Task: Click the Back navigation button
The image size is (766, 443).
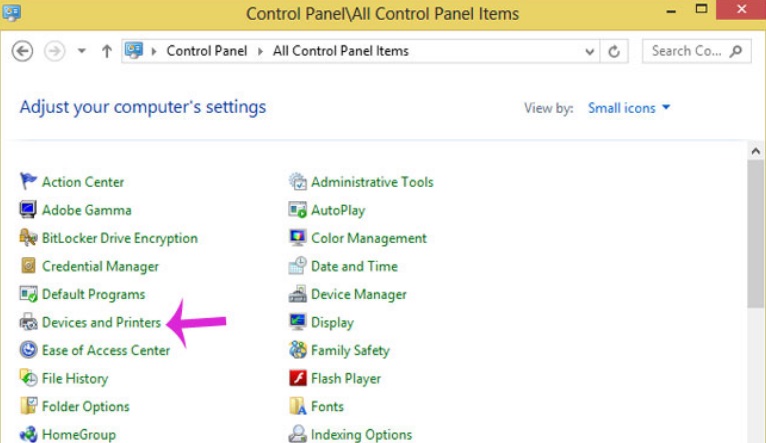Action: [x=24, y=51]
